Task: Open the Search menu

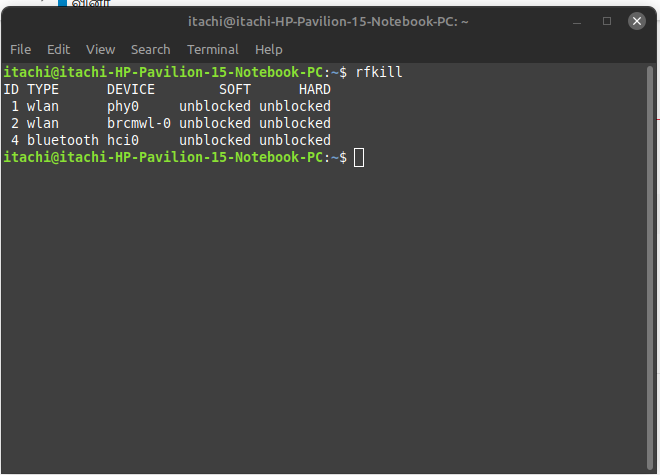Action: [x=150, y=49]
